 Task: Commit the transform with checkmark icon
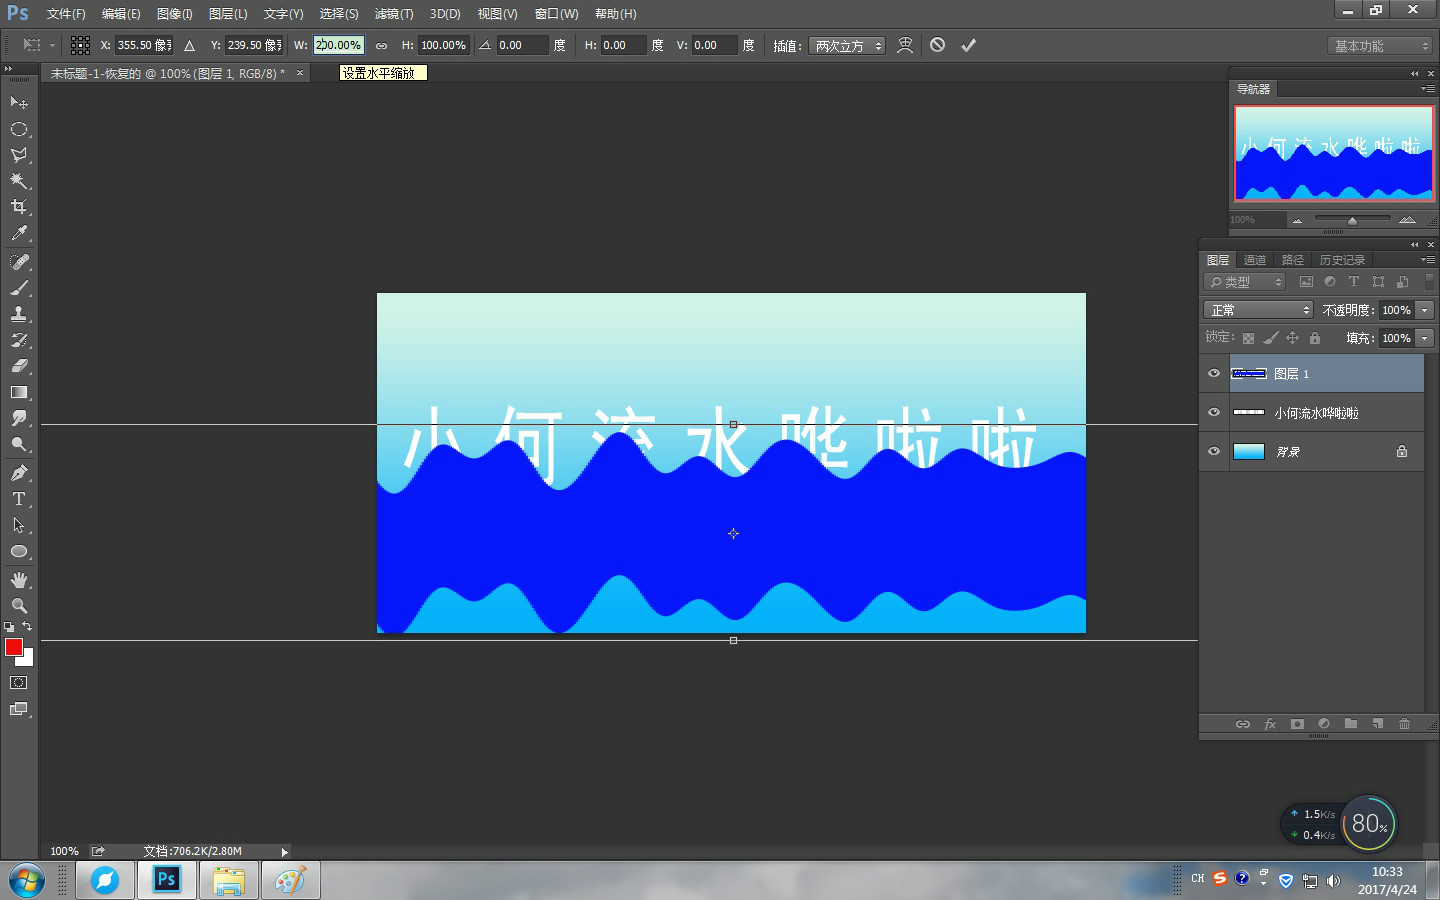pyautogui.click(x=968, y=45)
